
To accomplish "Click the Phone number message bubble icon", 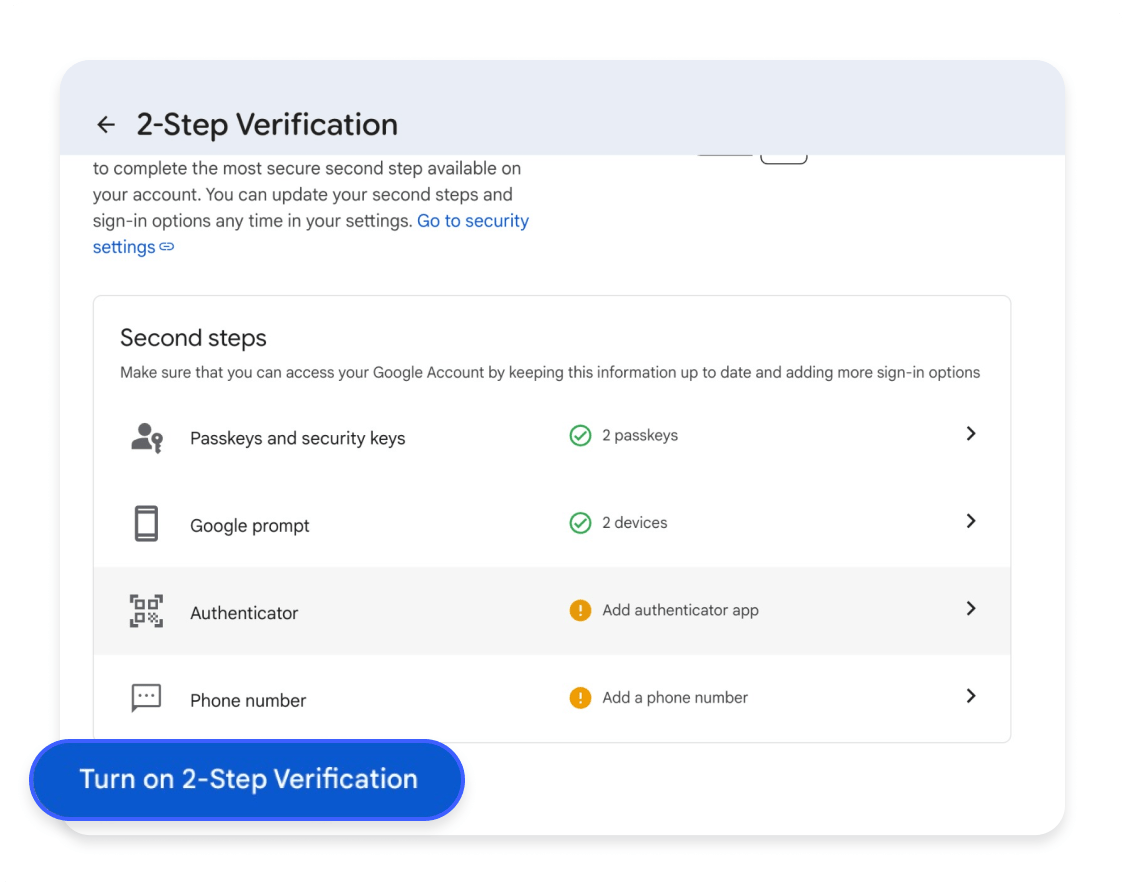I will tap(146, 698).
